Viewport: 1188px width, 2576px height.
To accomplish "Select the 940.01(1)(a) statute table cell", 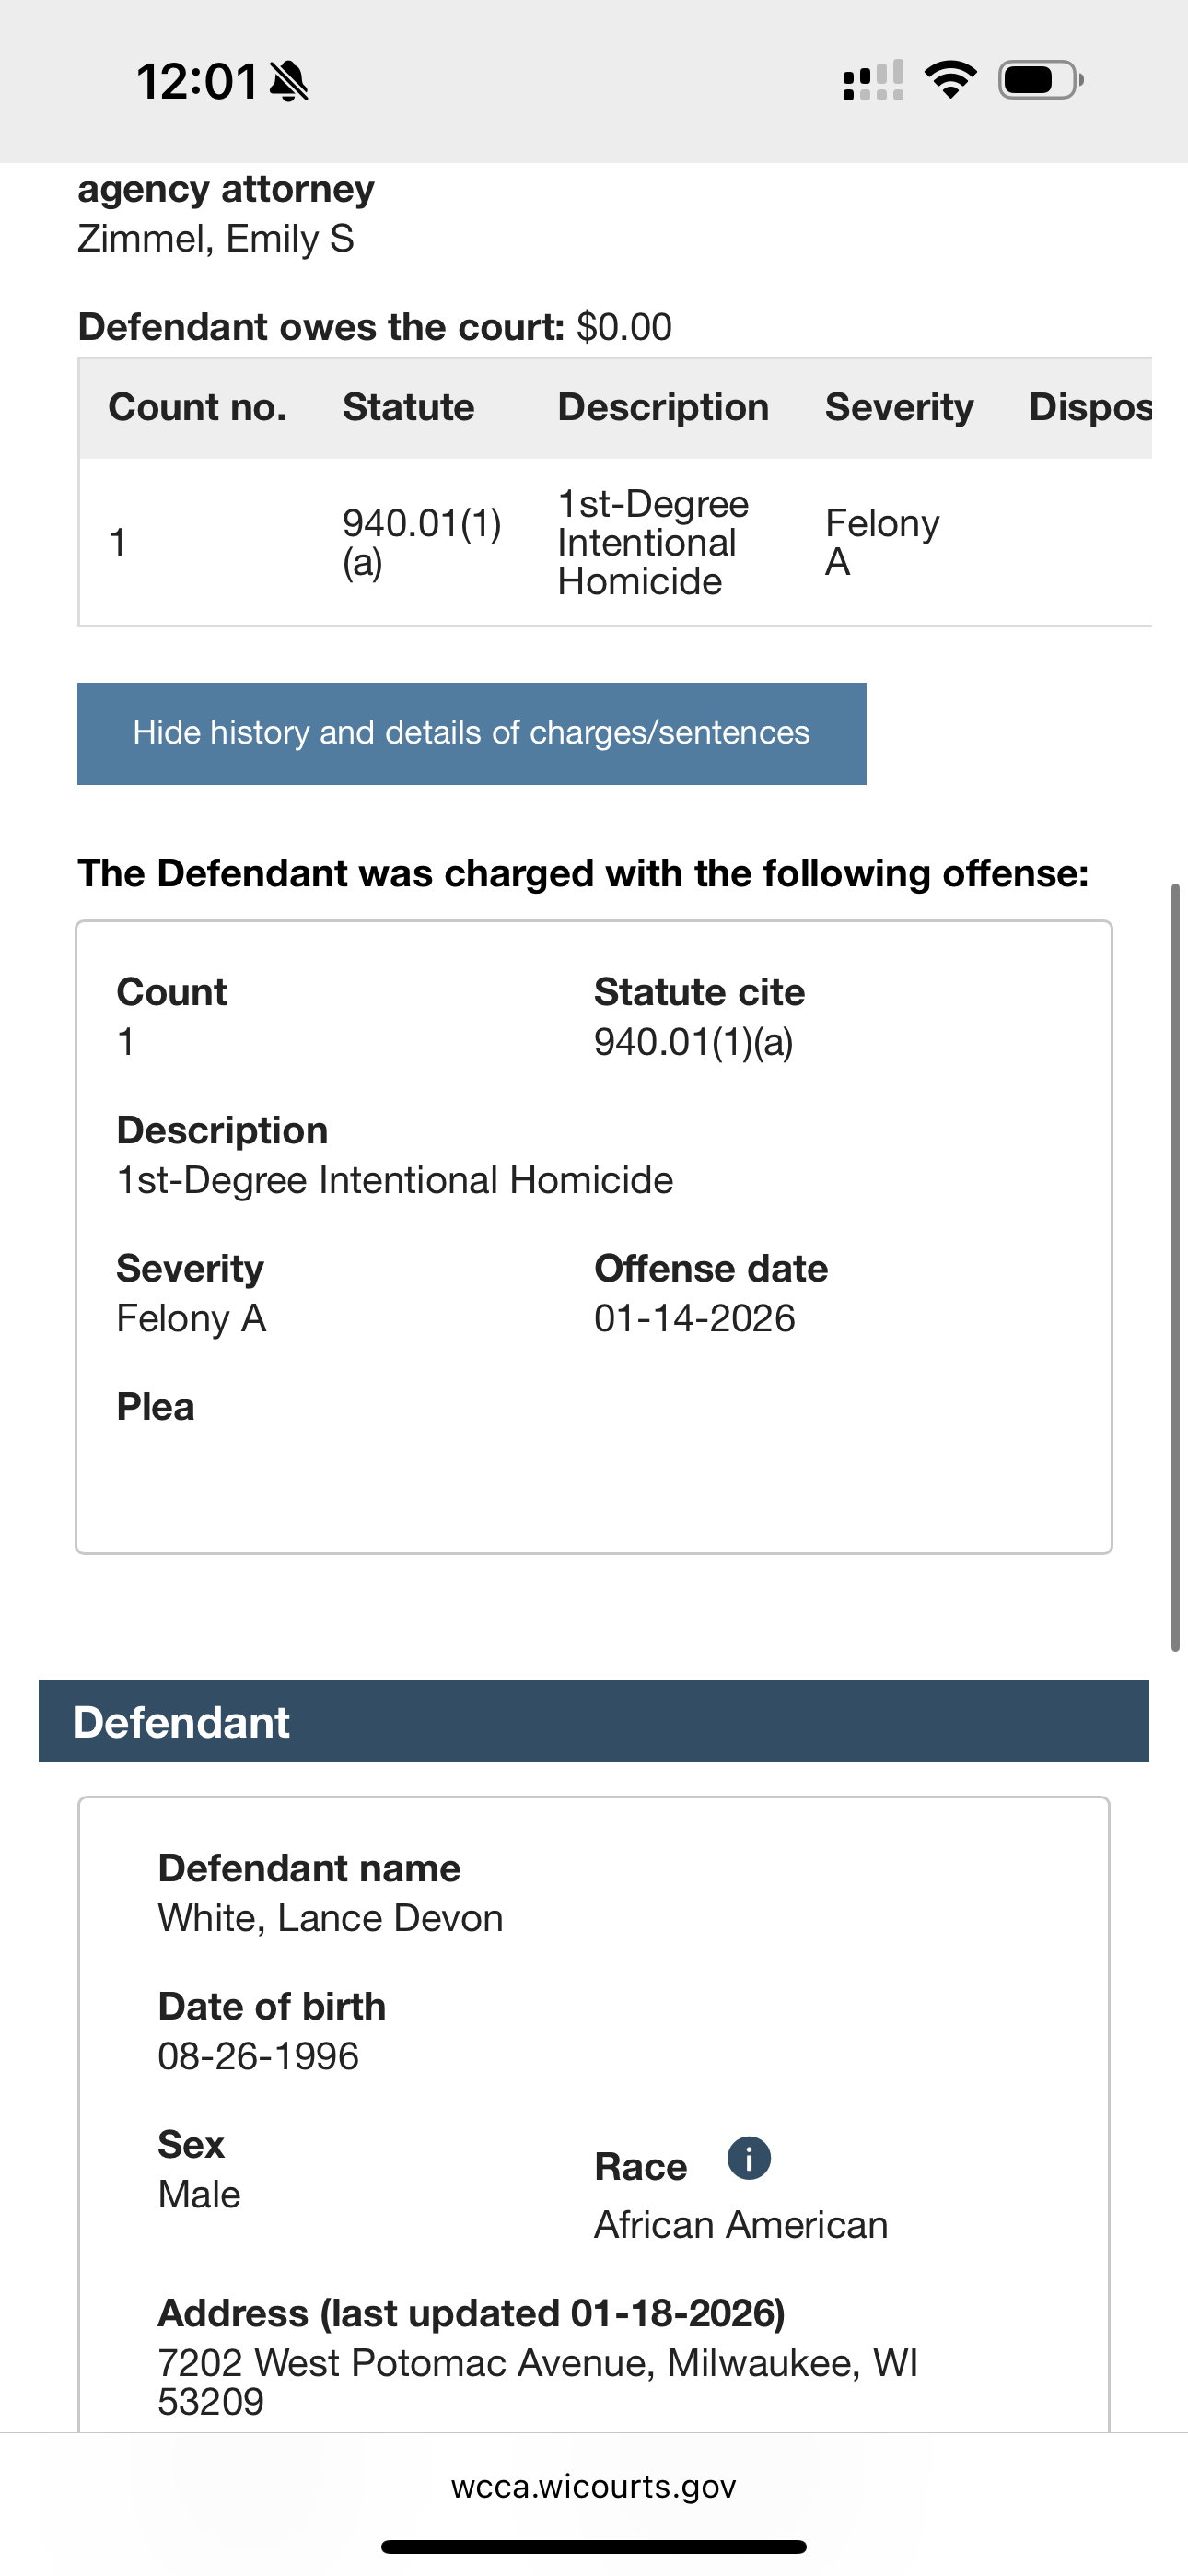I will (421, 542).
